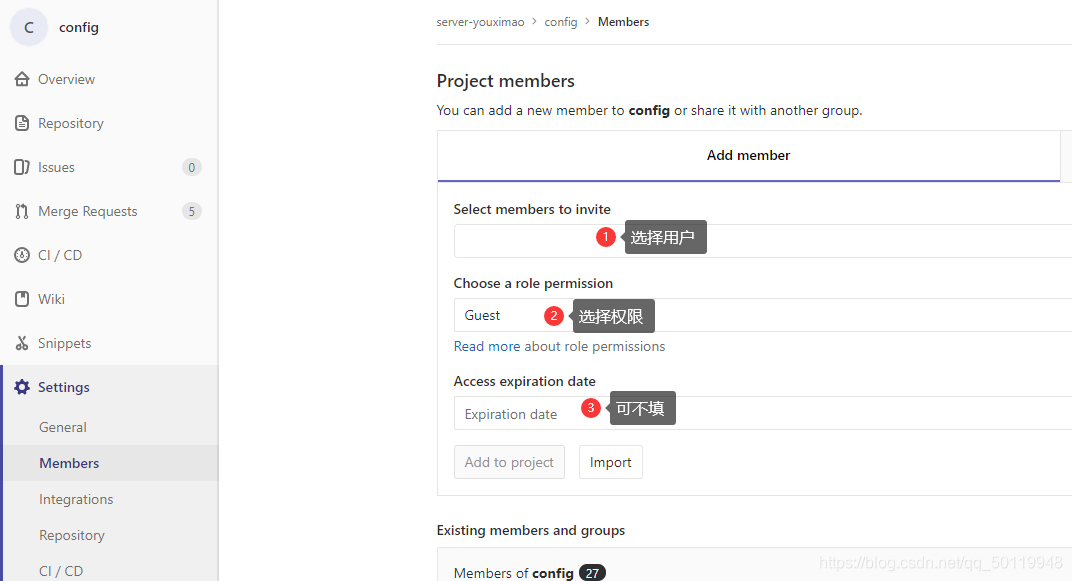The height and width of the screenshot is (581, 1072).
Task: Click the Import button
Action: [x=610, y=462]
